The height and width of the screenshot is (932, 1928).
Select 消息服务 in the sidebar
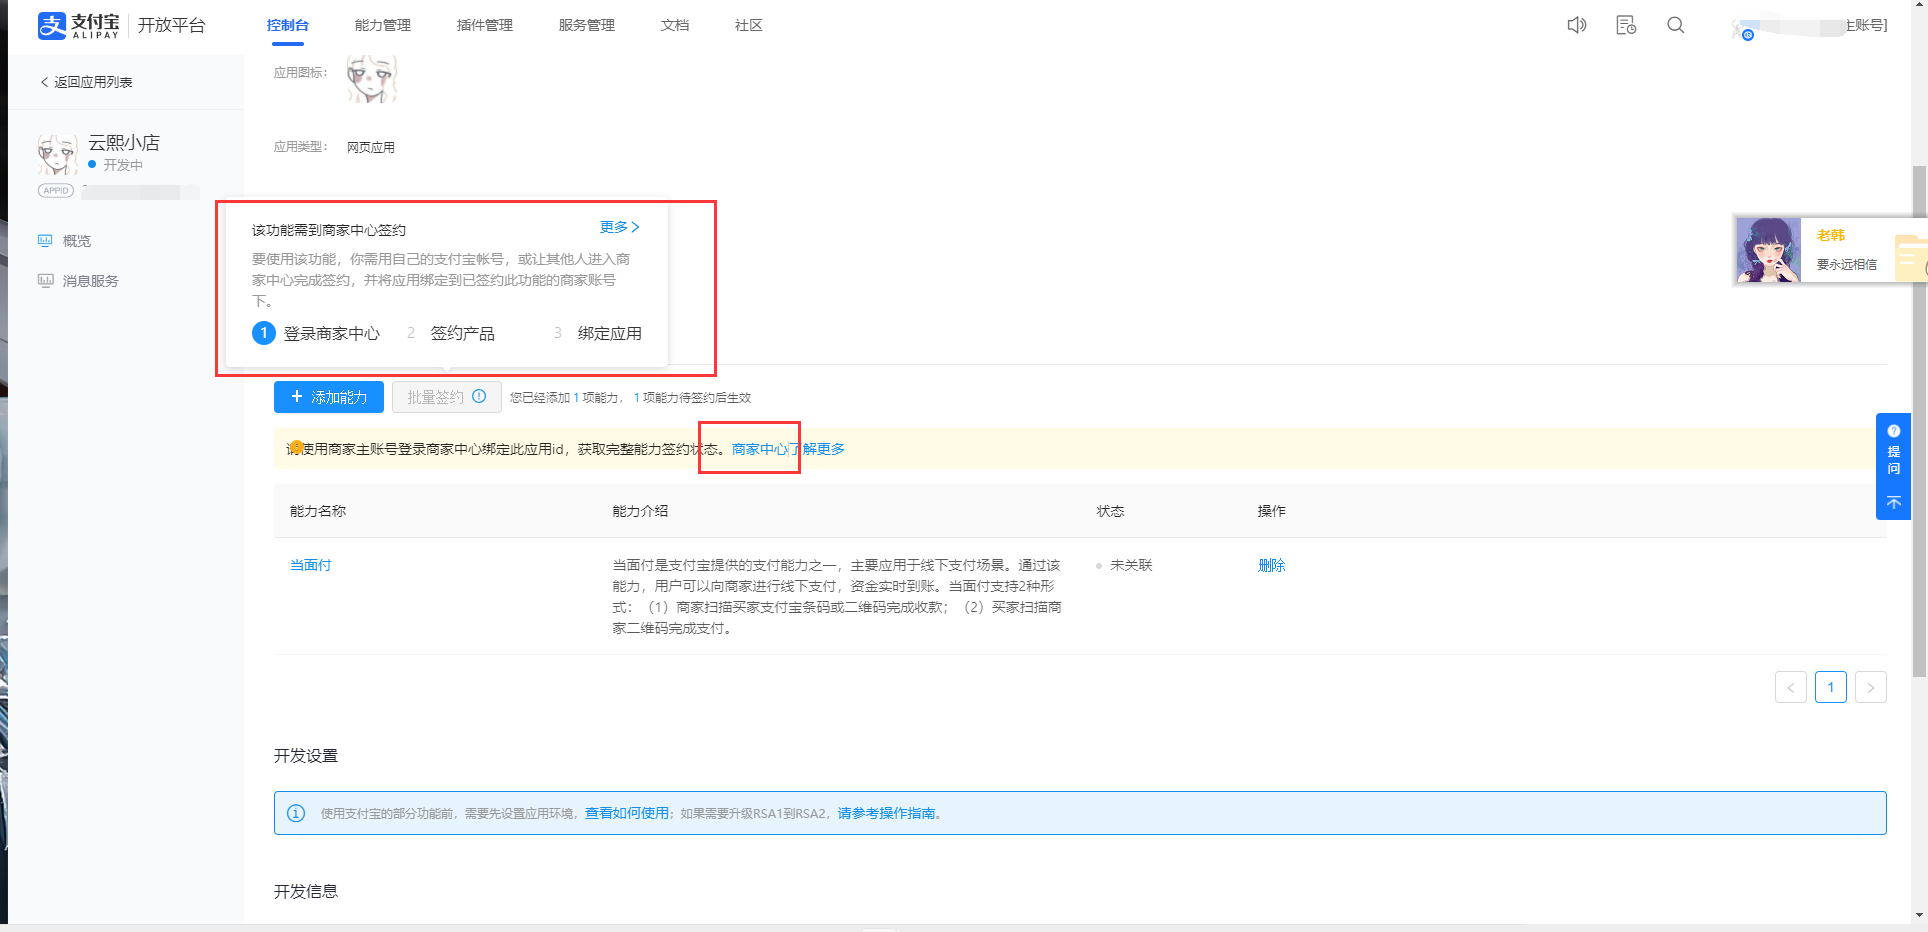(x=91, y=281)
